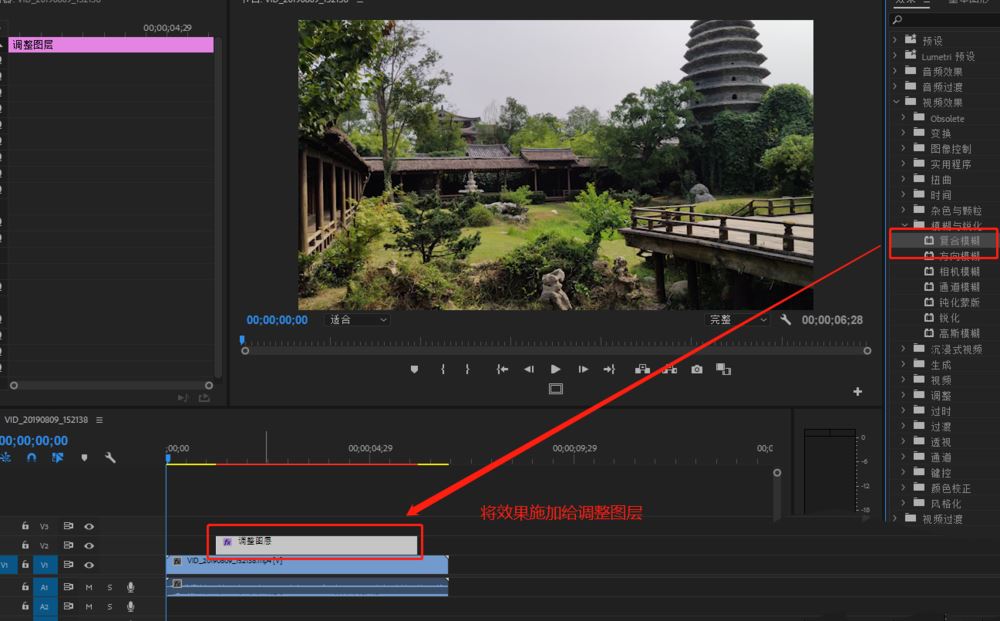Viewport: 1000px width, 621px height.
Task: Expand the Lumetri 预设 folder
Action: pyautogui.click(x=895, y=56)
